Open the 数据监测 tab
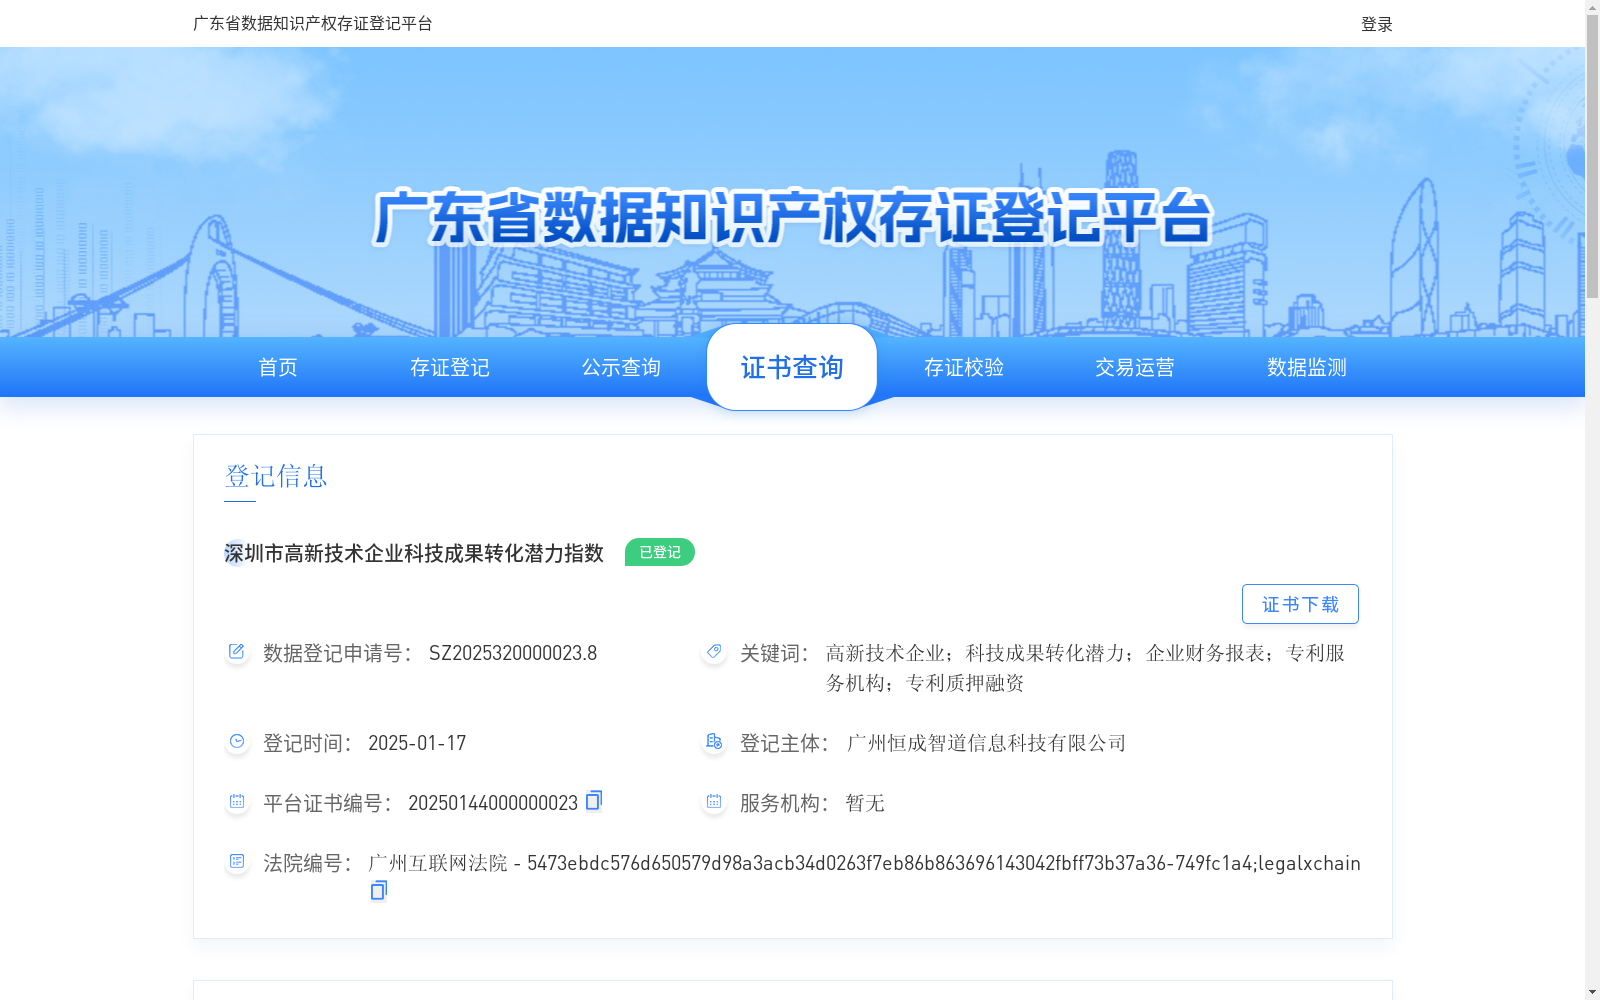This screenshot has width=1600, height=1000. point(1307,367)
